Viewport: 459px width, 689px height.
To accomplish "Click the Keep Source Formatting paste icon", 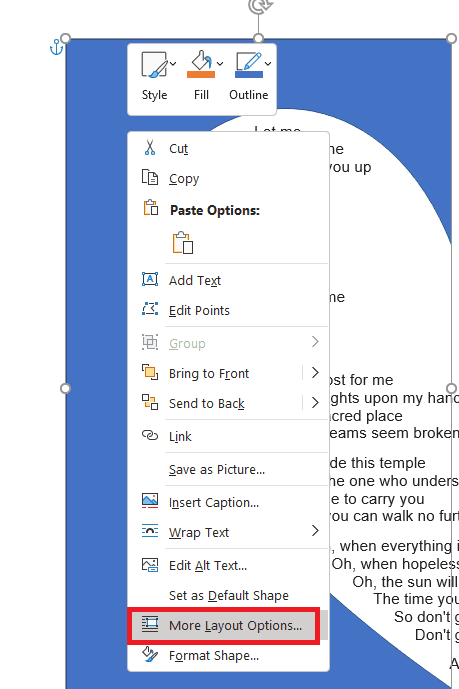I will 183,243.
